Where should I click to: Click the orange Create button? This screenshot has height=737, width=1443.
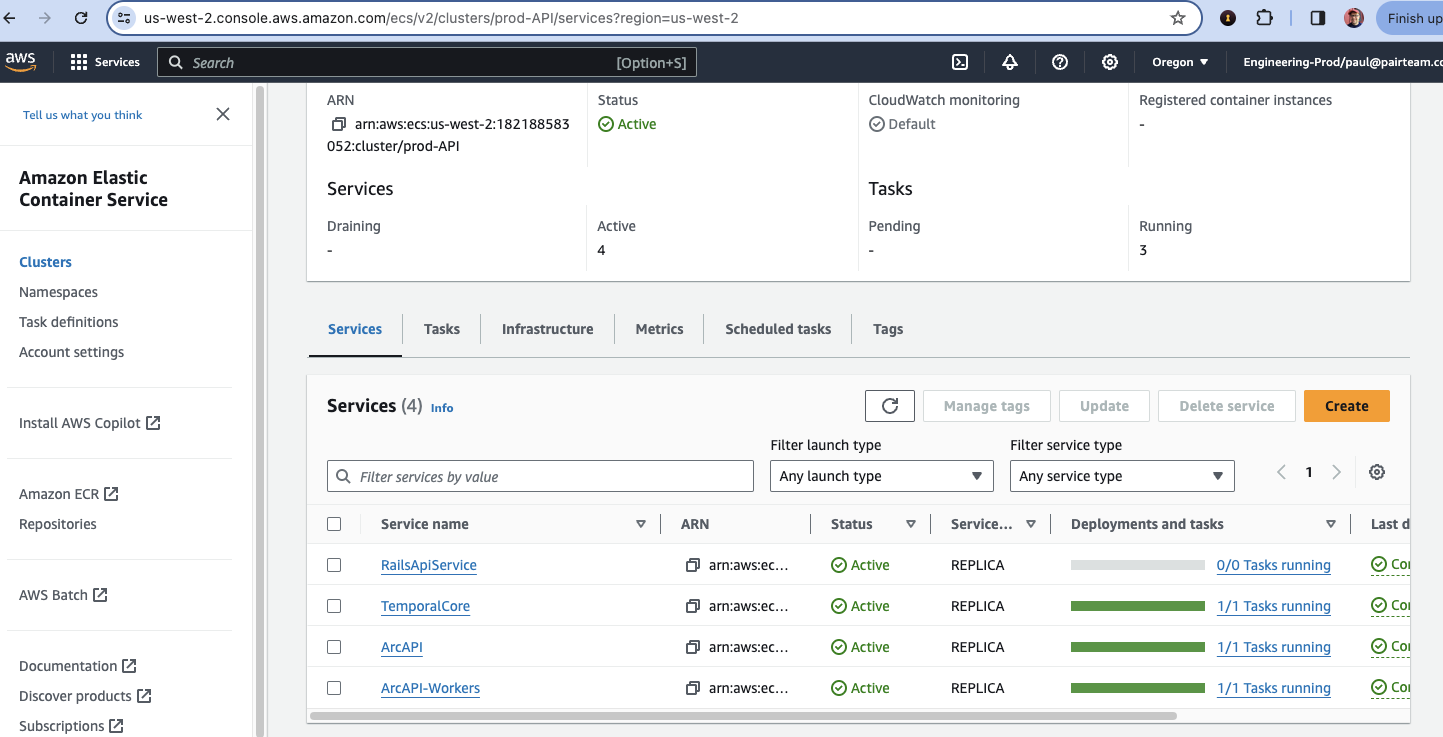coord(1347,406)
